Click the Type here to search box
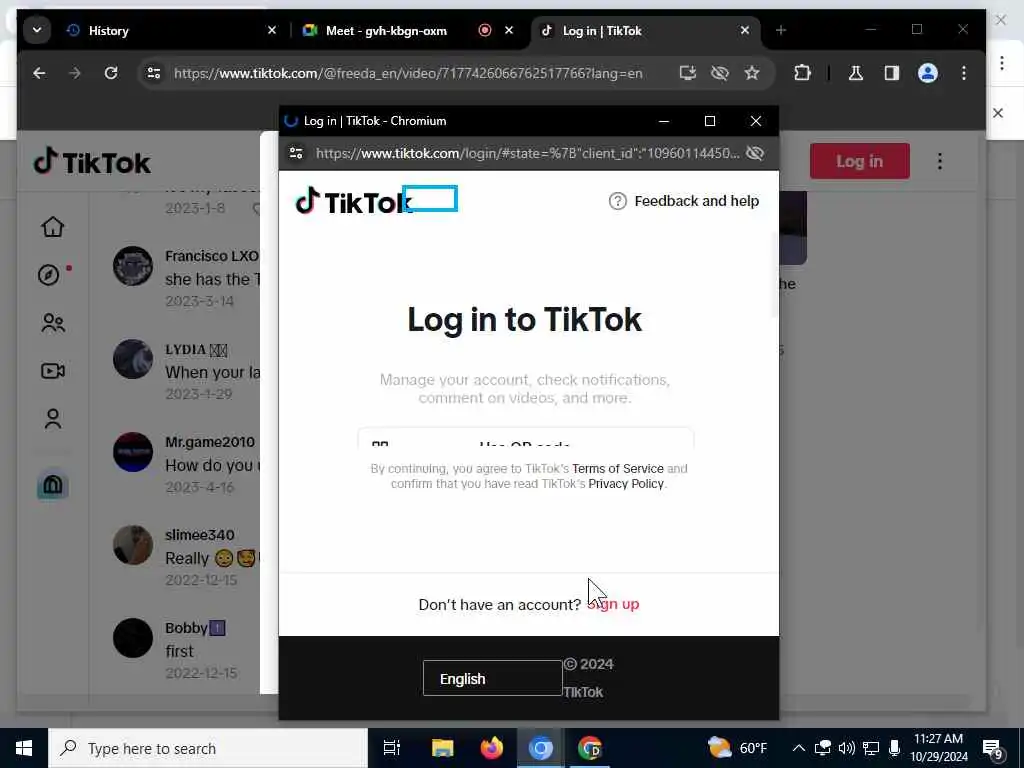Screen dimensions: 1024x768 point(208,748)
